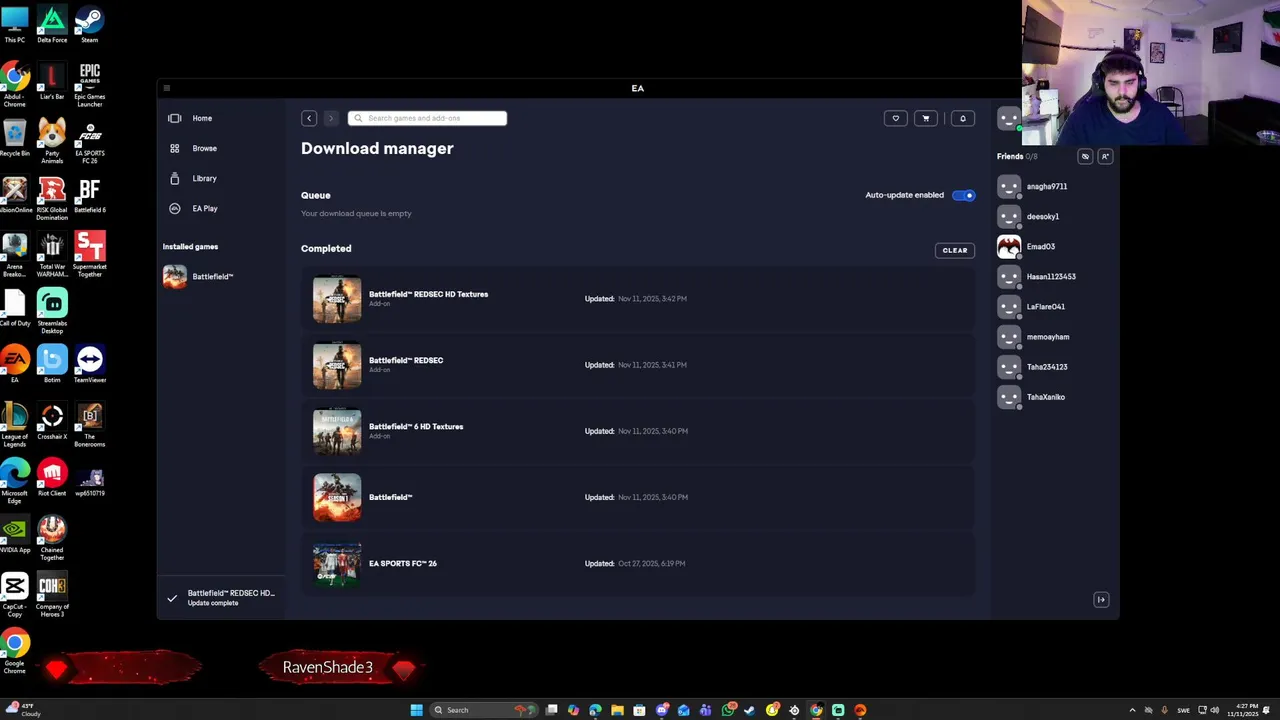The image size is (1280, 720).
Task: Click the hide-offline icon beside Friends count
Action: point(1085,156)
